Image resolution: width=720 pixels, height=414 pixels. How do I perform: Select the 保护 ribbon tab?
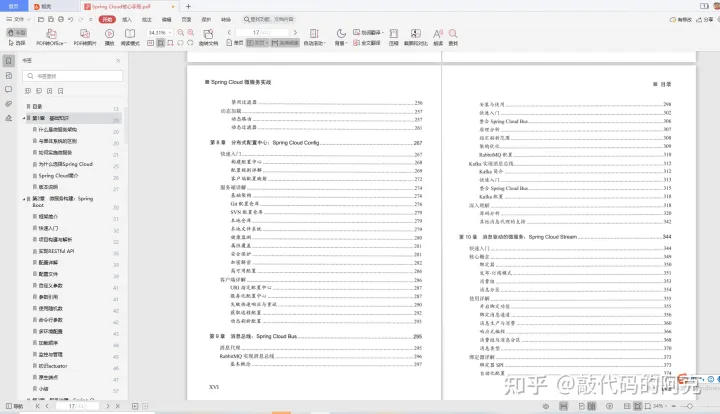[x=206, y=19]
